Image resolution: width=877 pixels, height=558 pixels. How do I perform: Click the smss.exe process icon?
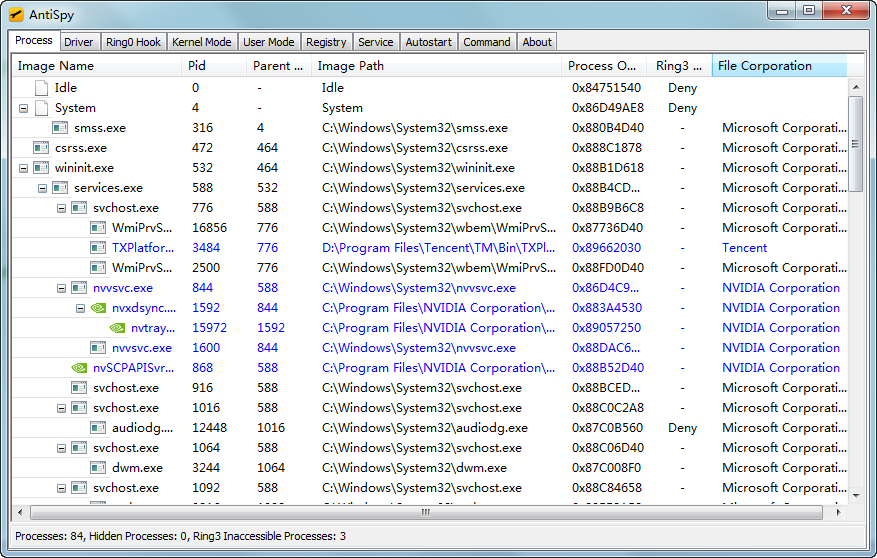pyautogui.click(x=60, y=128)
